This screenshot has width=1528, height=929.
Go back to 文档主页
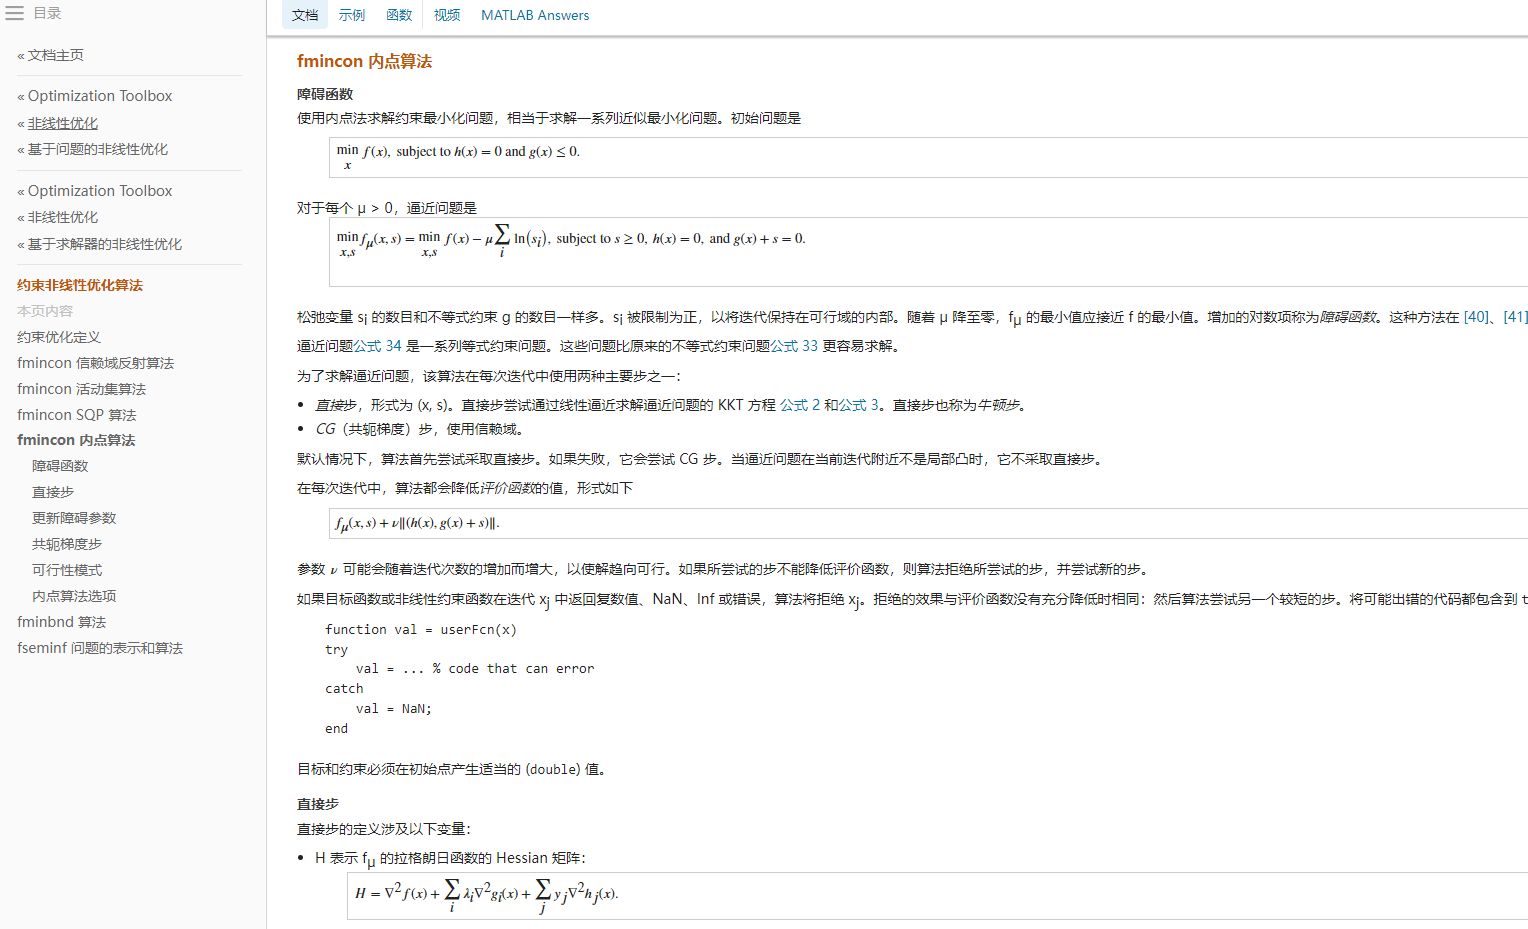55,55
